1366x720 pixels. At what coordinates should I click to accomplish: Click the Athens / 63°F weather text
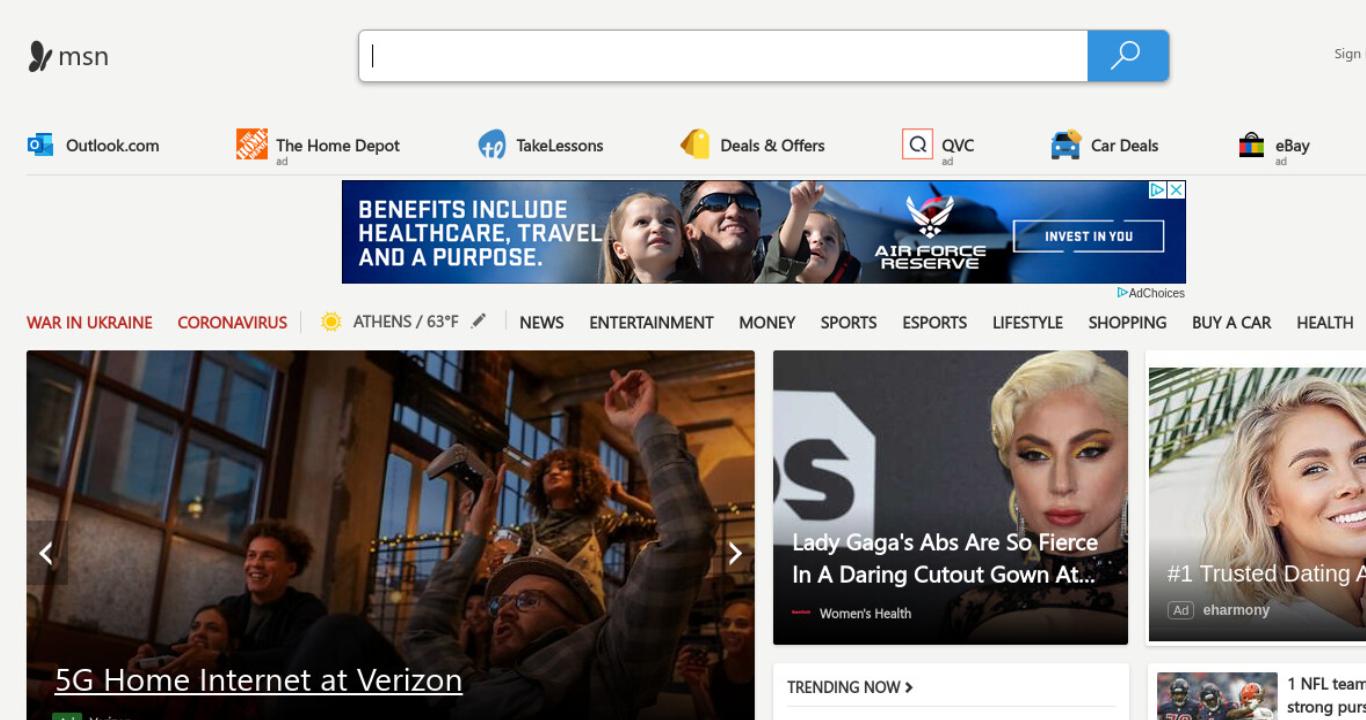[x=406, y=321]
